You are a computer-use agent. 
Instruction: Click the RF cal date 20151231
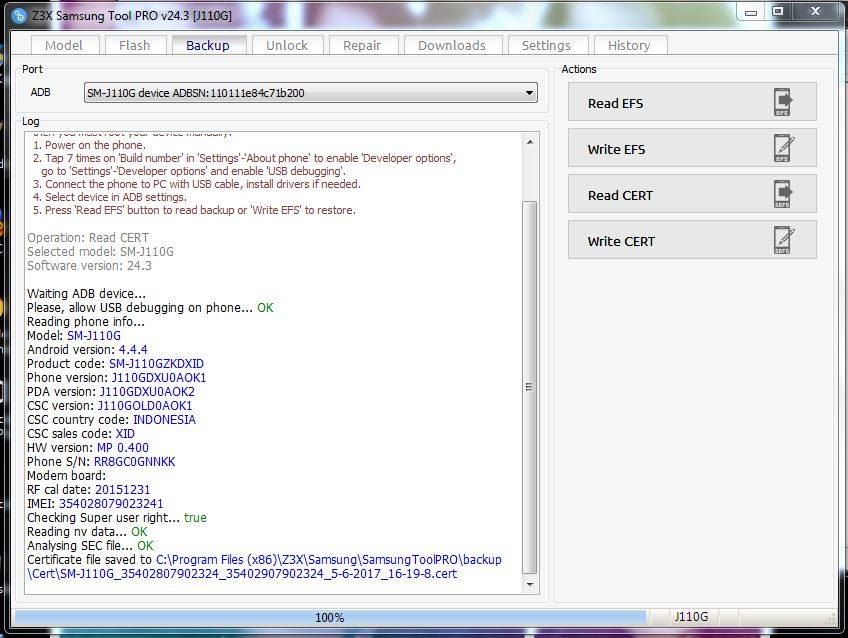point(123,490)
